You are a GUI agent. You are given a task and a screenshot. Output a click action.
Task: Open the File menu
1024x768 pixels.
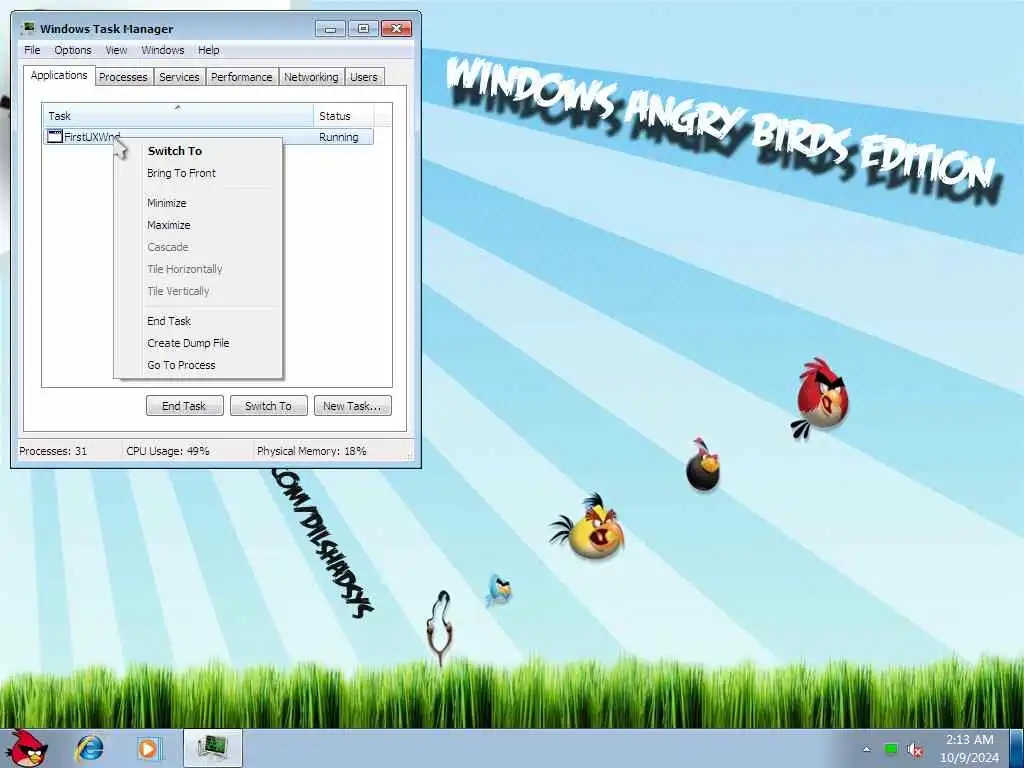point(32,50)
